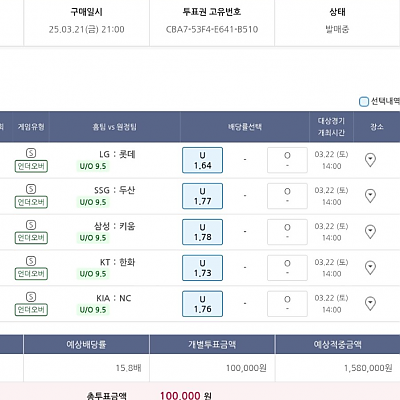Viewport: 400px width, 400px height.
Task: Click the S badge in KIA row
Action: click(31, 297)
